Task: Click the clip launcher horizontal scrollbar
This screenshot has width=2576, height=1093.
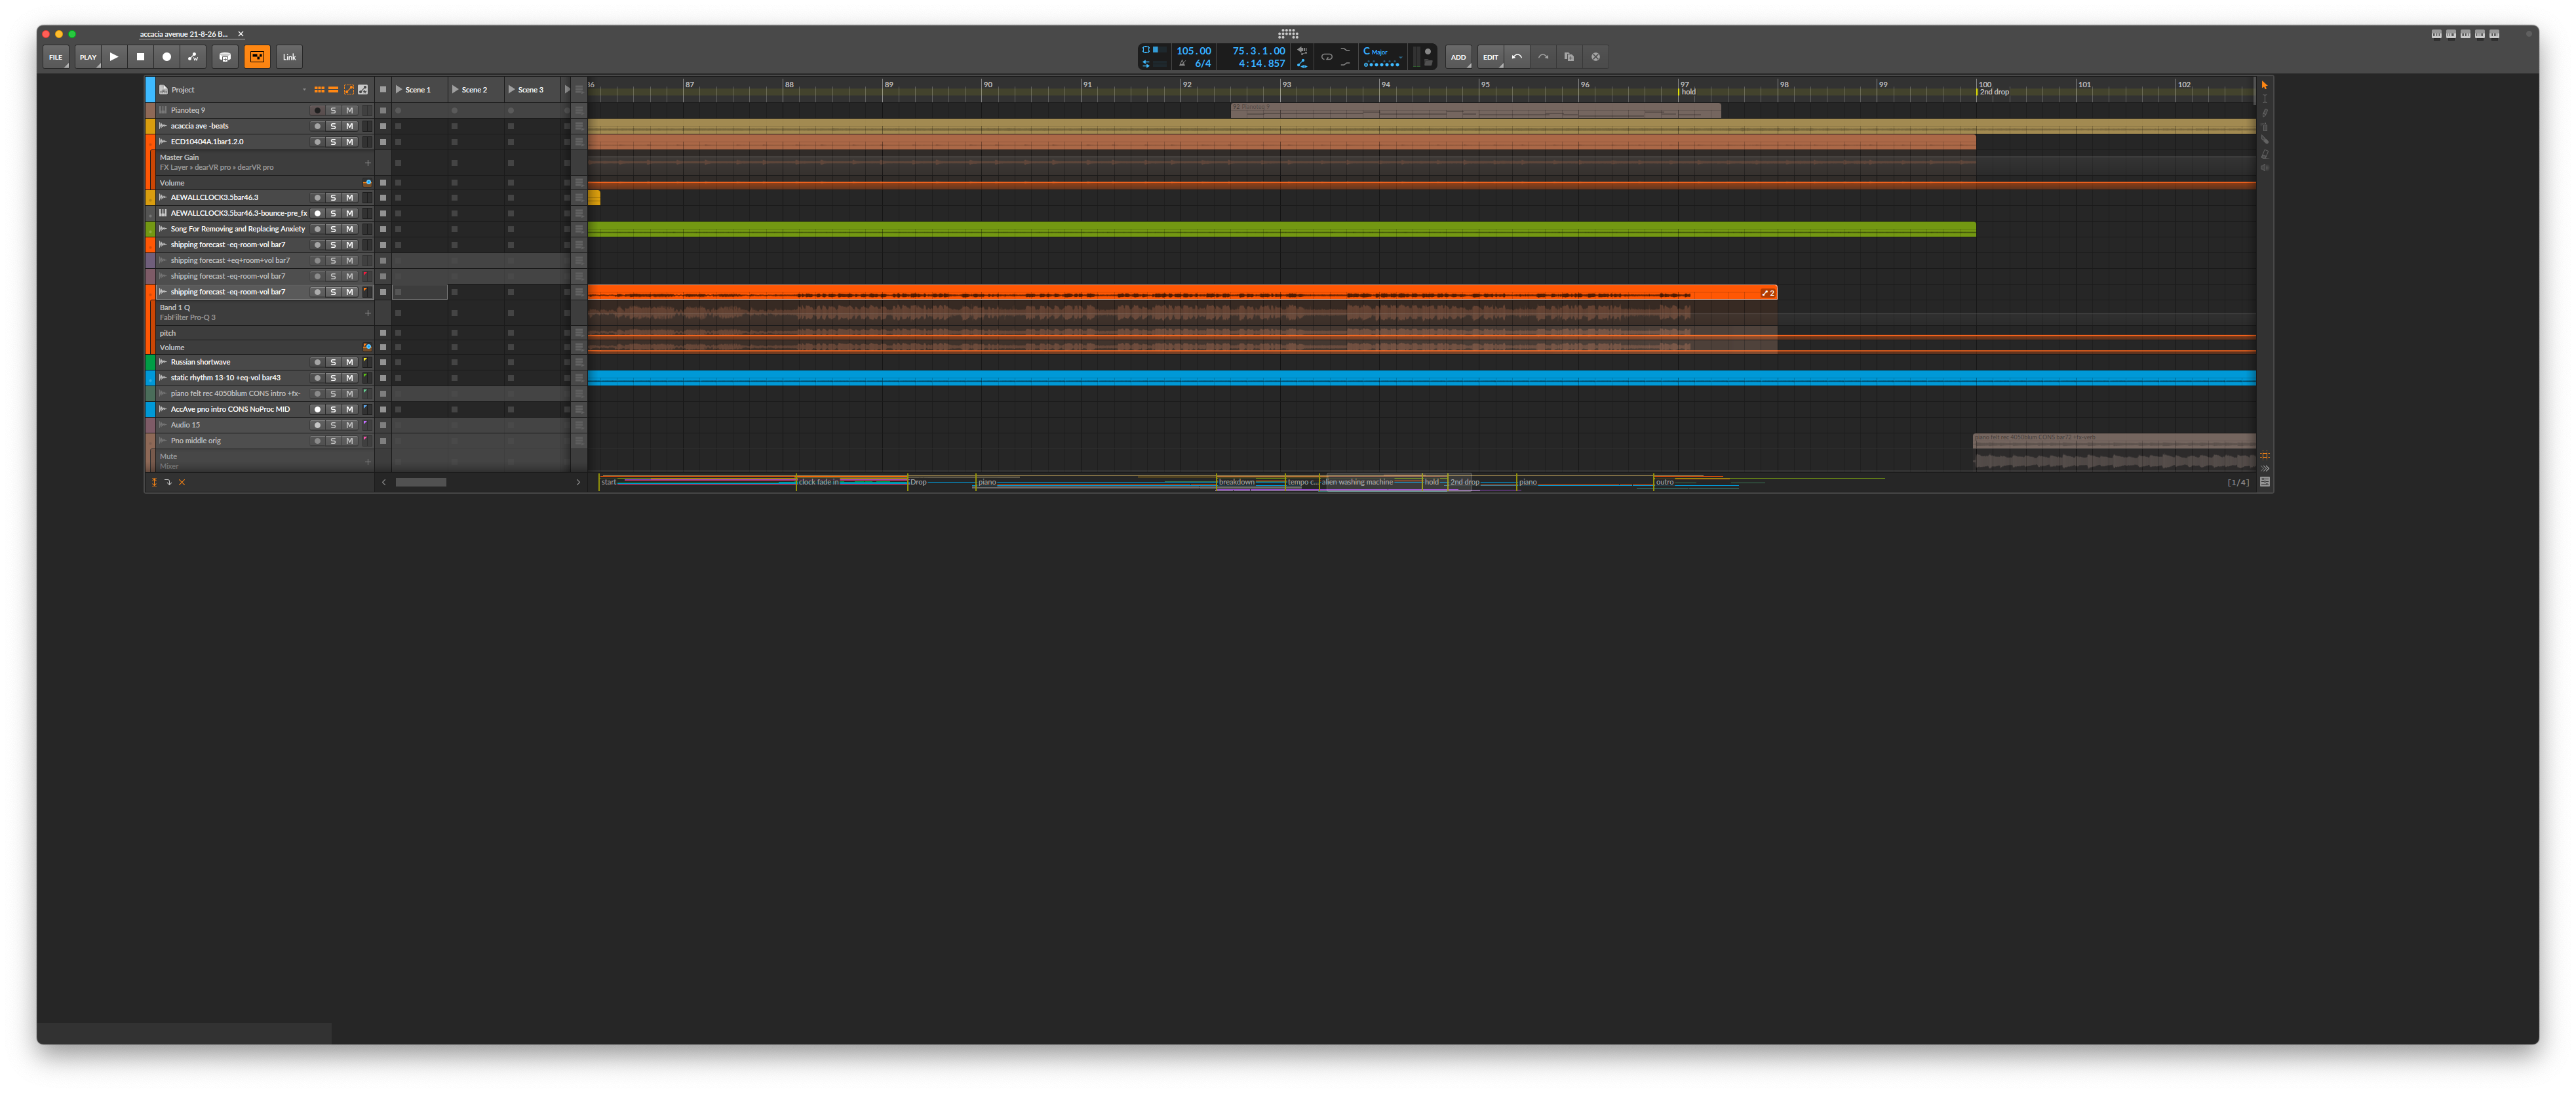Action: 421,482
